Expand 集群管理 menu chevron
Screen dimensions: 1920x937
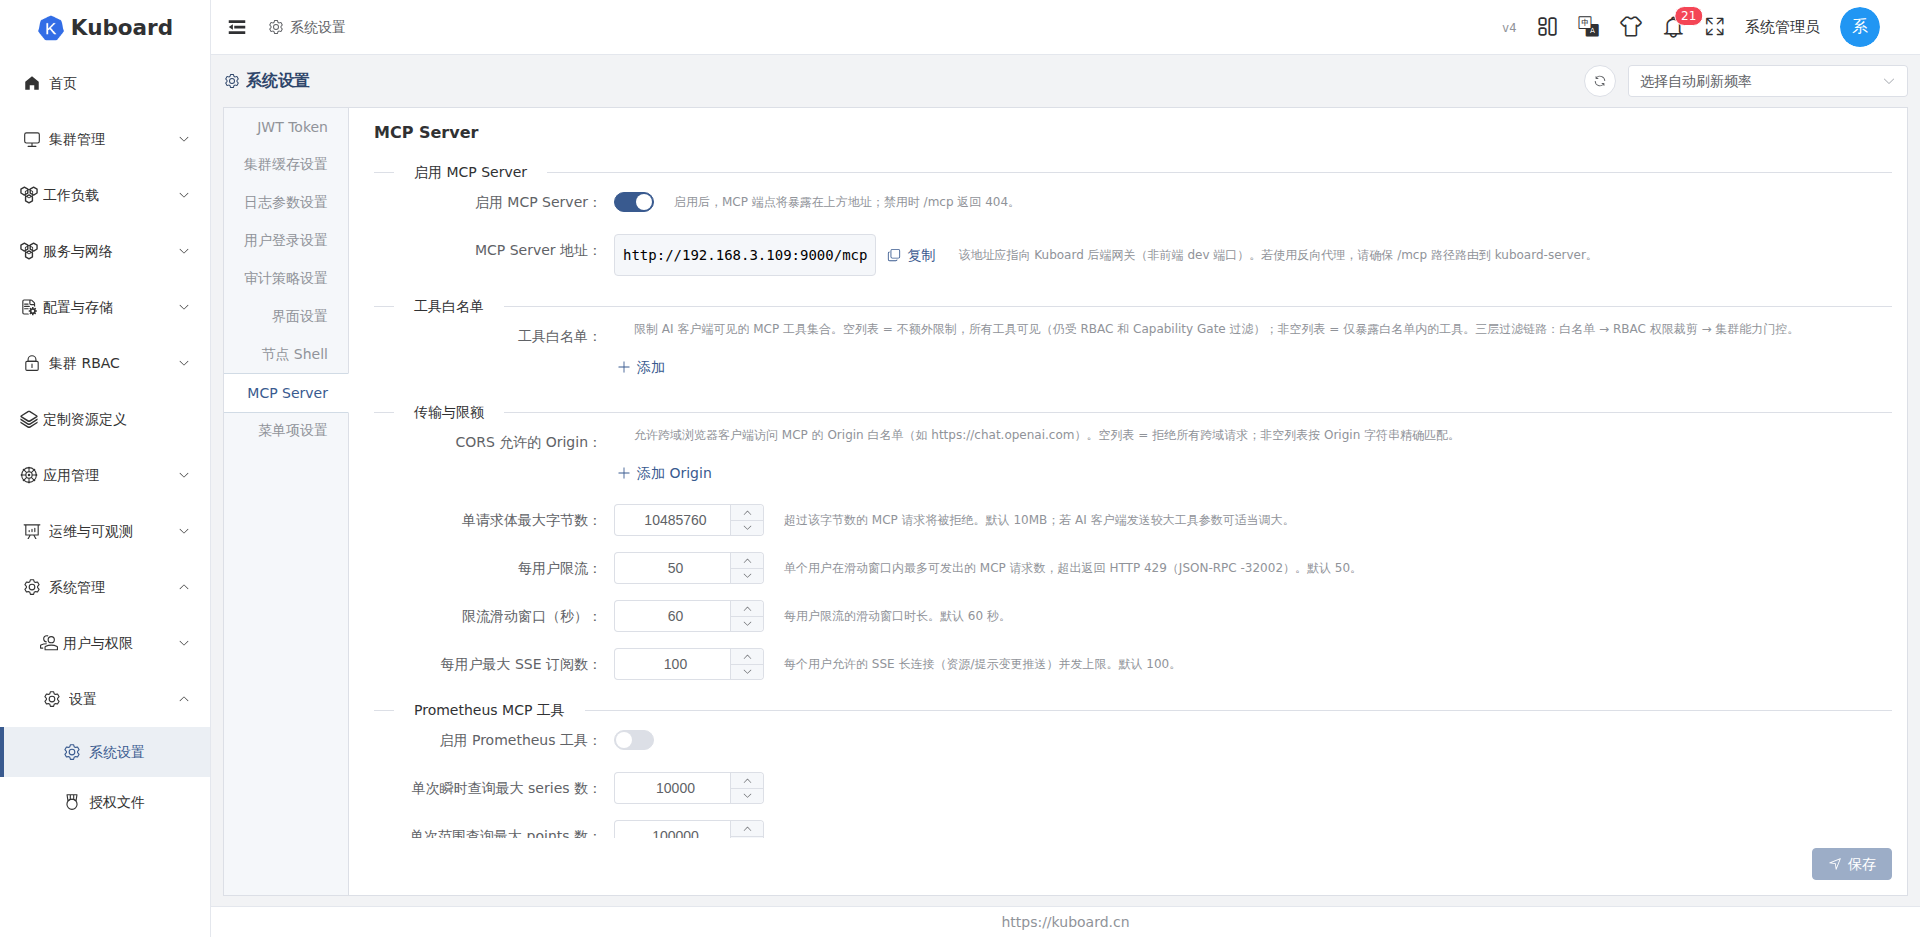click(x=184, y=139)
